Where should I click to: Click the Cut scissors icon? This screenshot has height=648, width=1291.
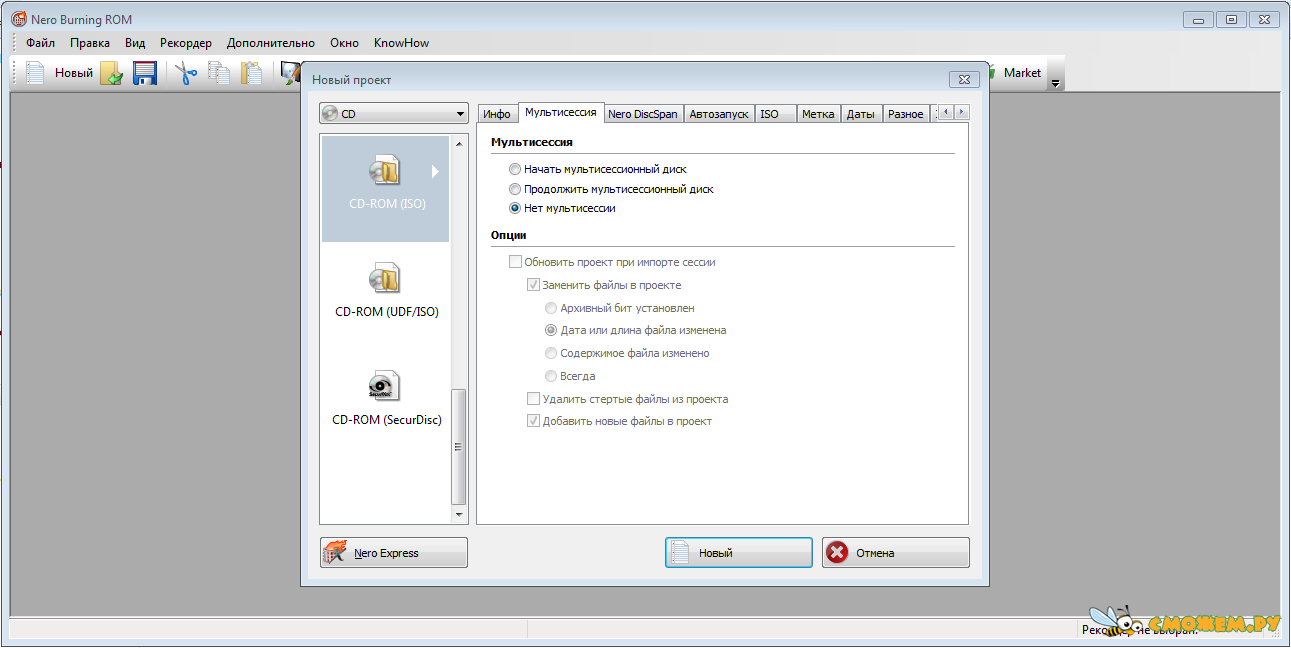coord(186,73)
